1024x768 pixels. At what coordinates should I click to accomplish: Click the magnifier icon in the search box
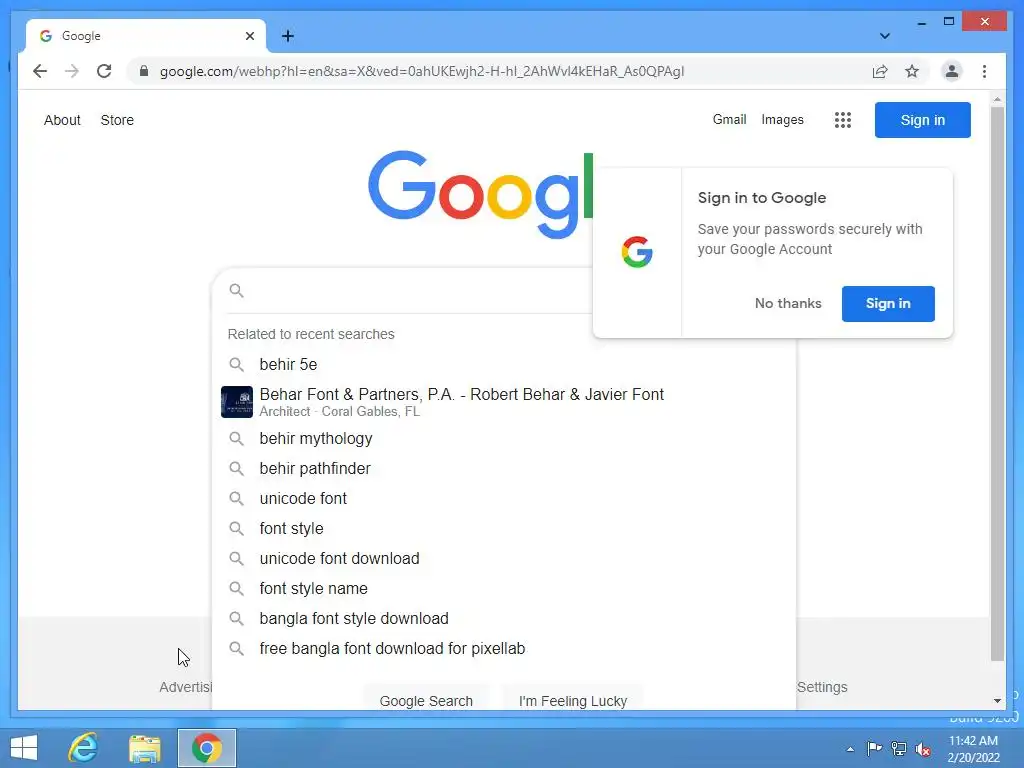[236, 291]
